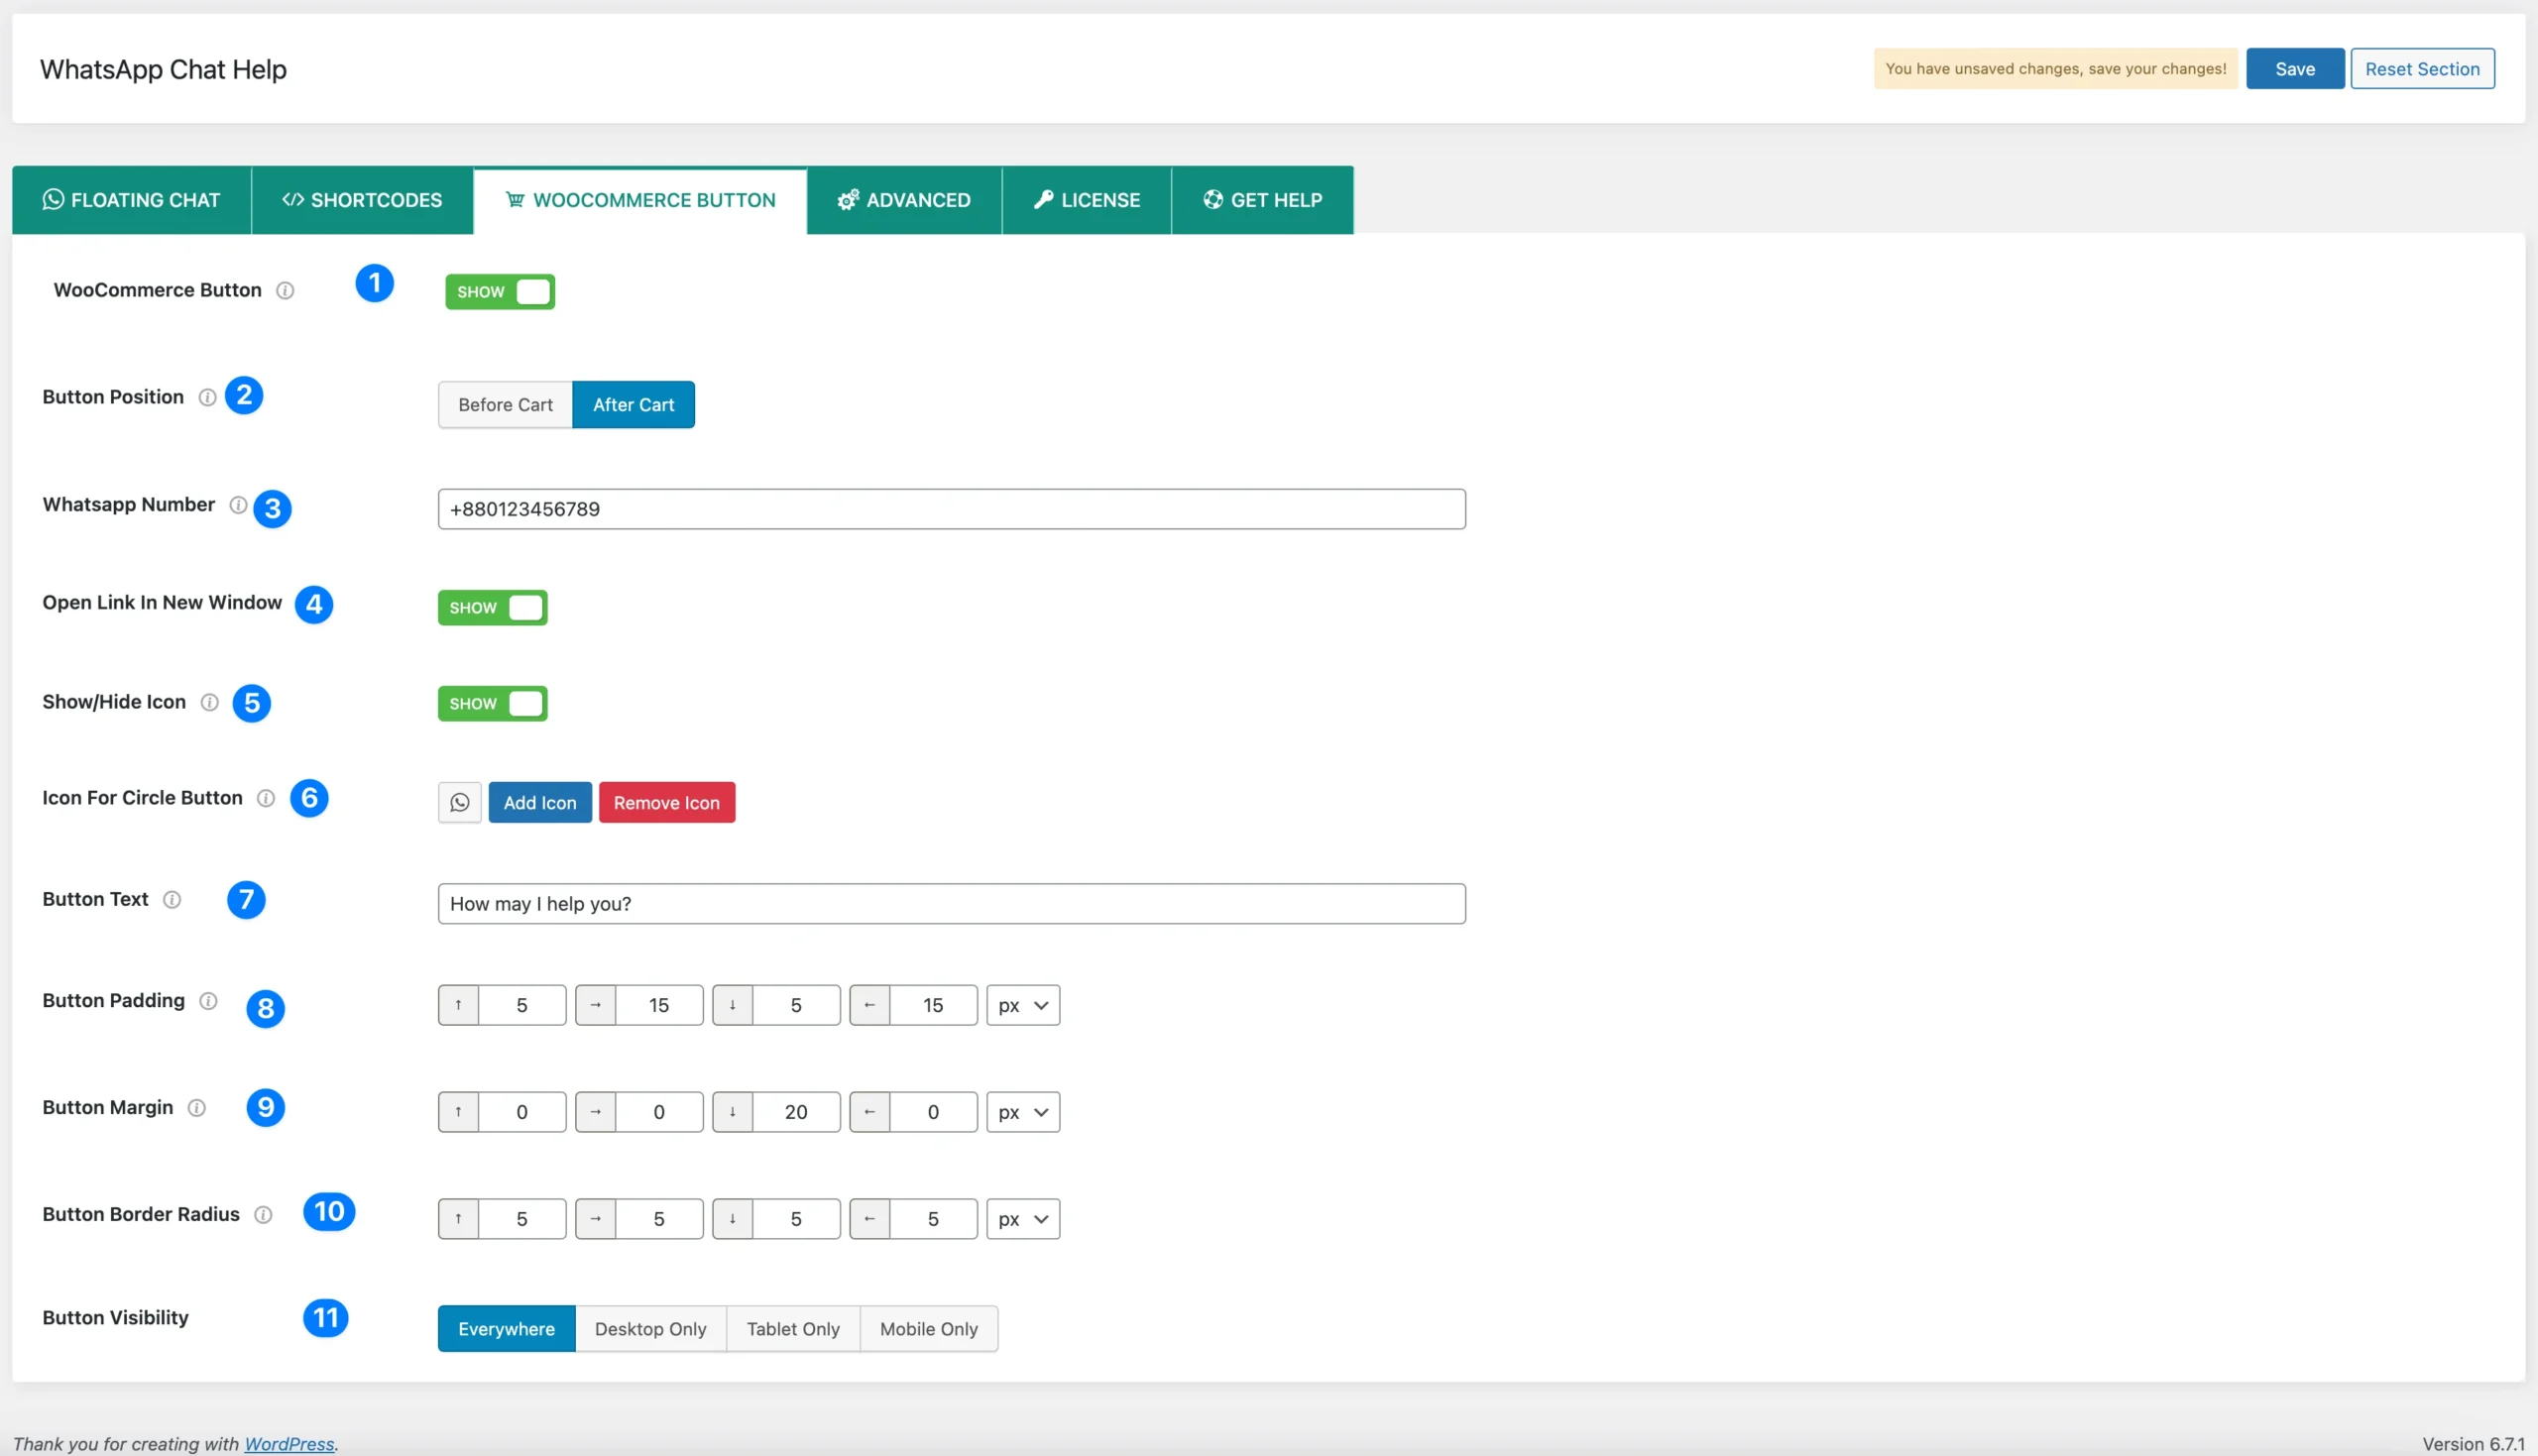Click the Button Padding right value field
Viewport: 2538px width, 1456px height.
[x=659, y=1005]
